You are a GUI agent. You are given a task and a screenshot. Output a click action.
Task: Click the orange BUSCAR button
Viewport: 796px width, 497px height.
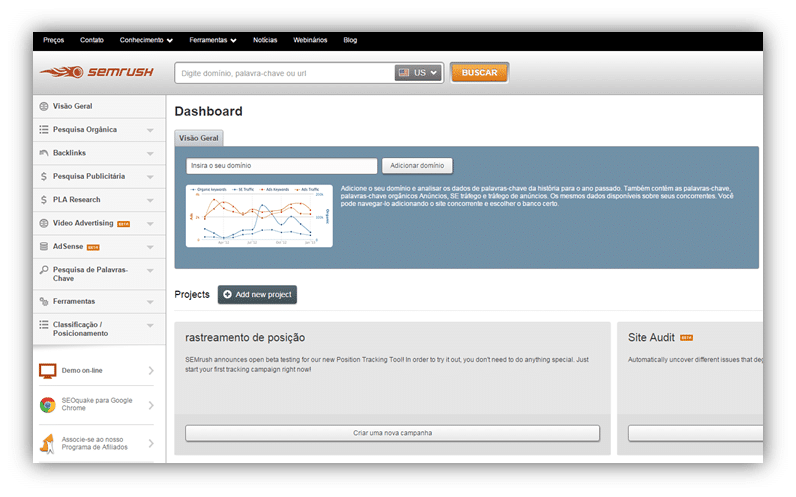point(479,73)
